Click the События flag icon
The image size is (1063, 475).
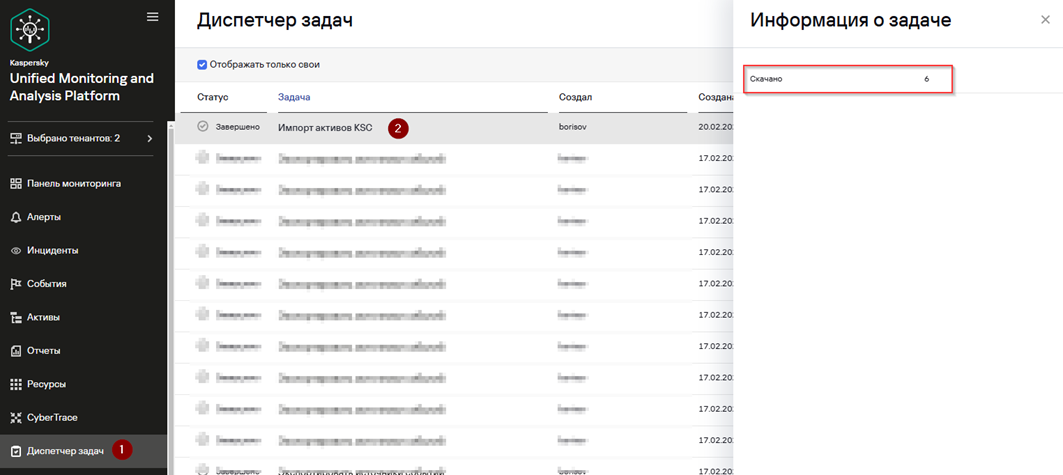(x=17, y=284)
